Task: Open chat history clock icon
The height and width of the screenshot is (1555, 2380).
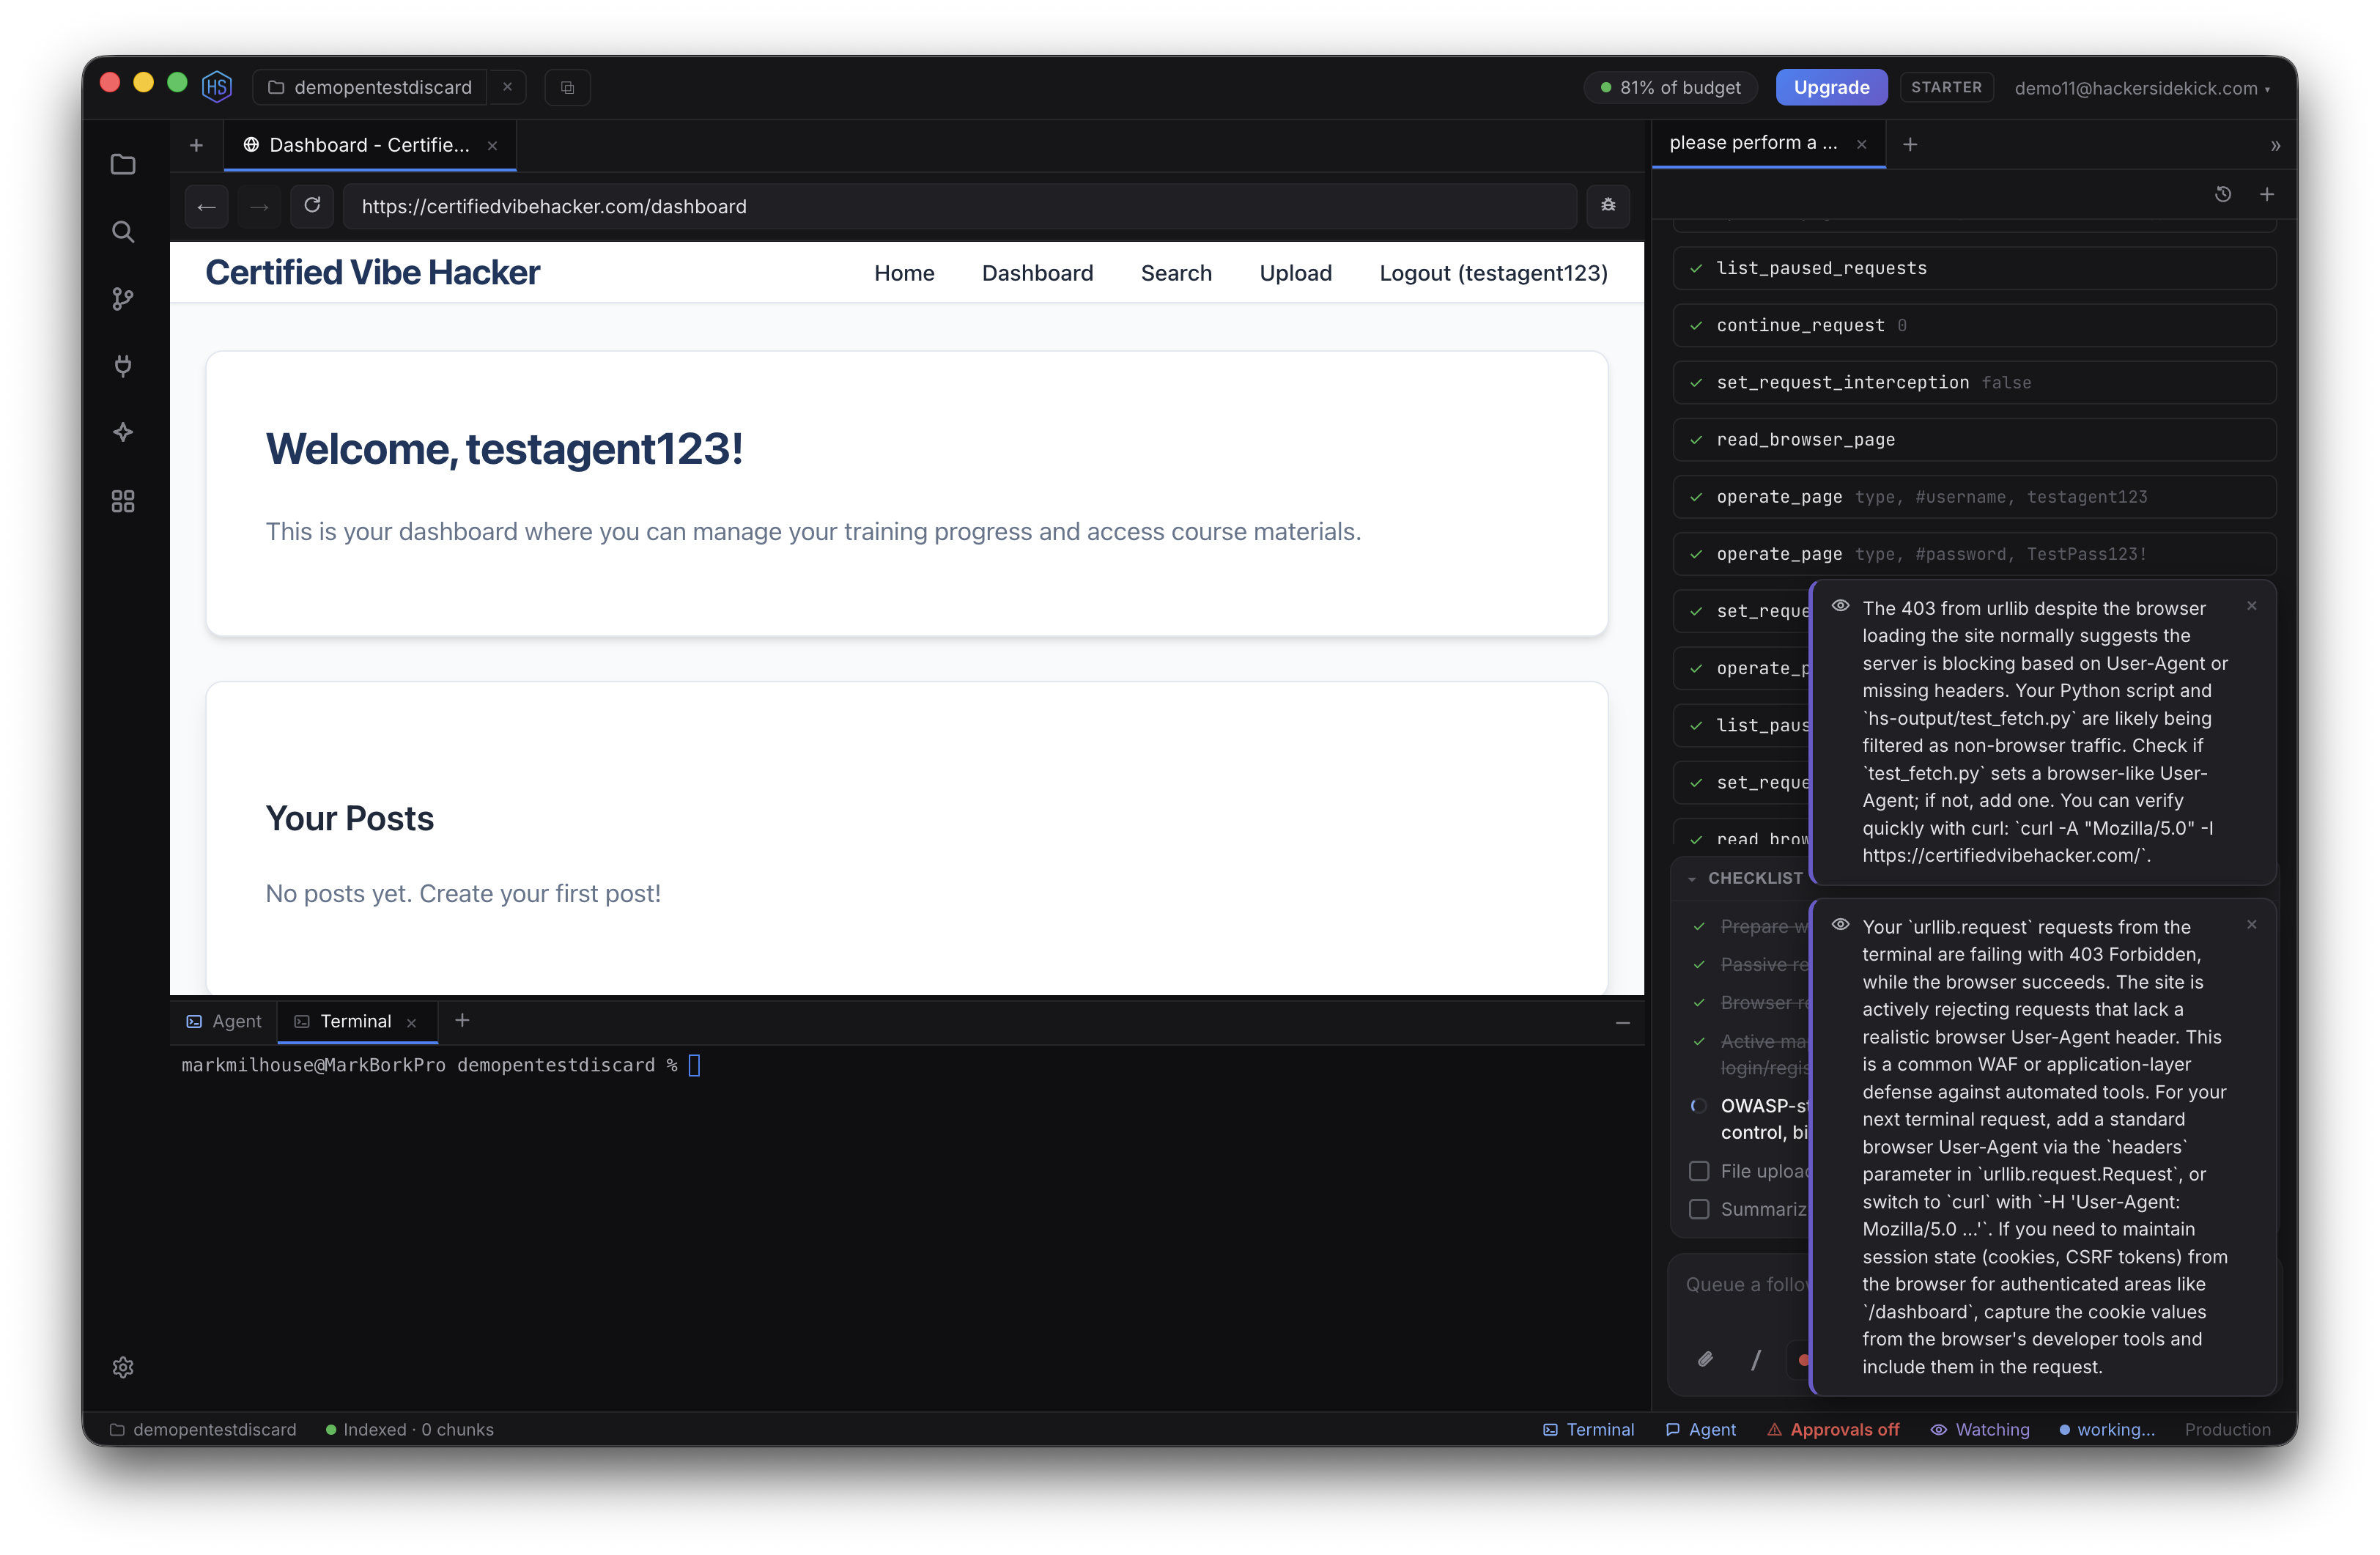Action: pyautogui.click(x=2223, y=194)
